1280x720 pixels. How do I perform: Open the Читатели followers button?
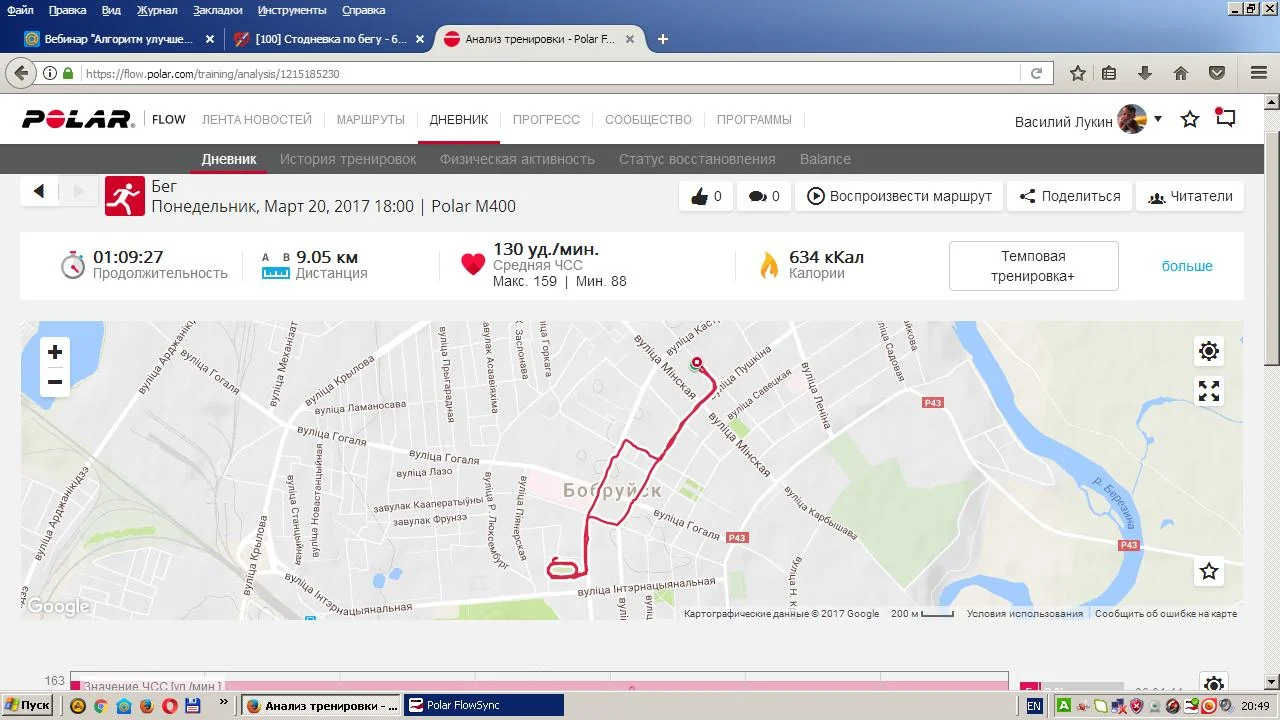pyautogui.click(x=1190, y=196)
